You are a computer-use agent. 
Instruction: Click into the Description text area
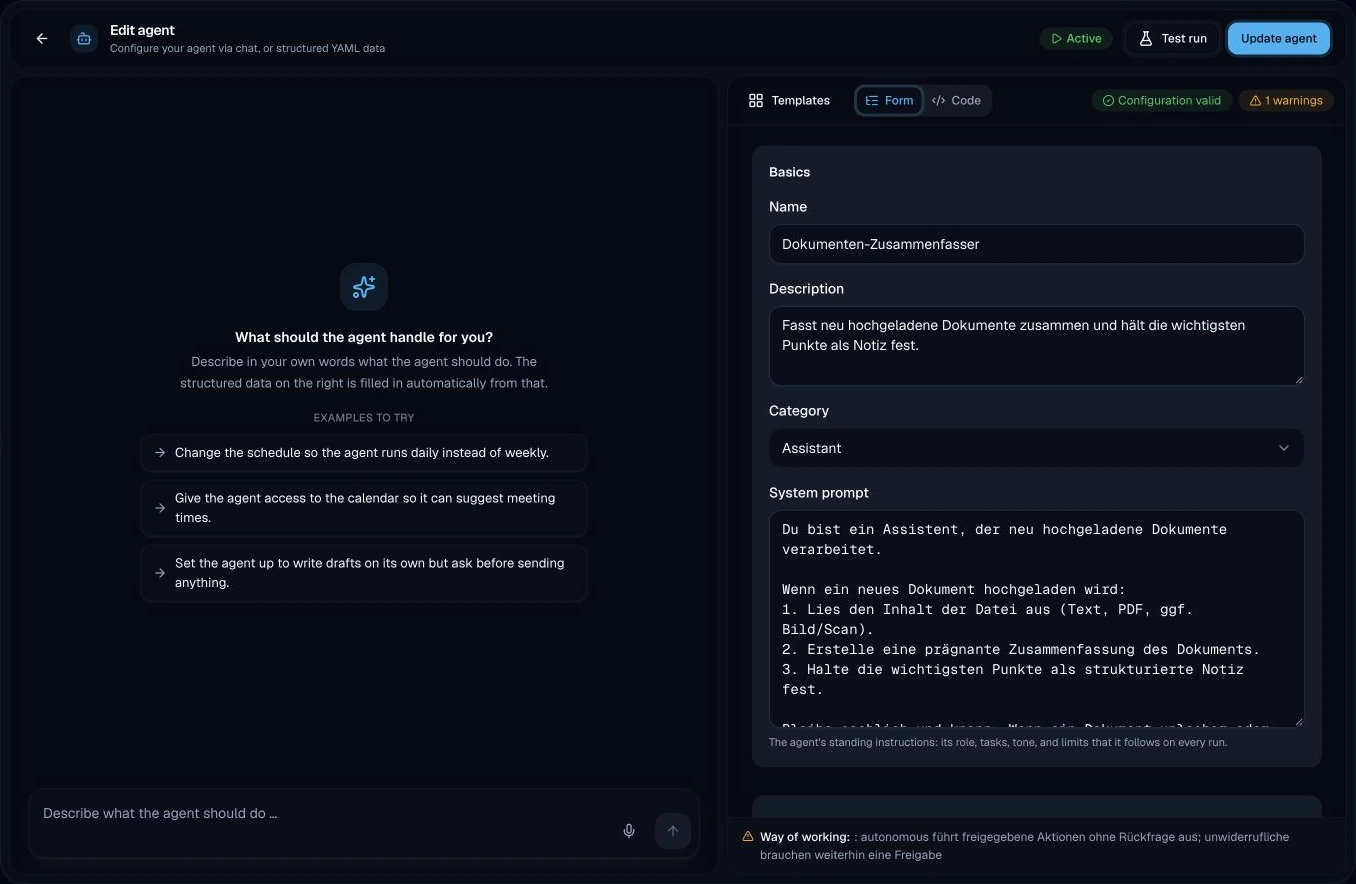(1036, 346)
